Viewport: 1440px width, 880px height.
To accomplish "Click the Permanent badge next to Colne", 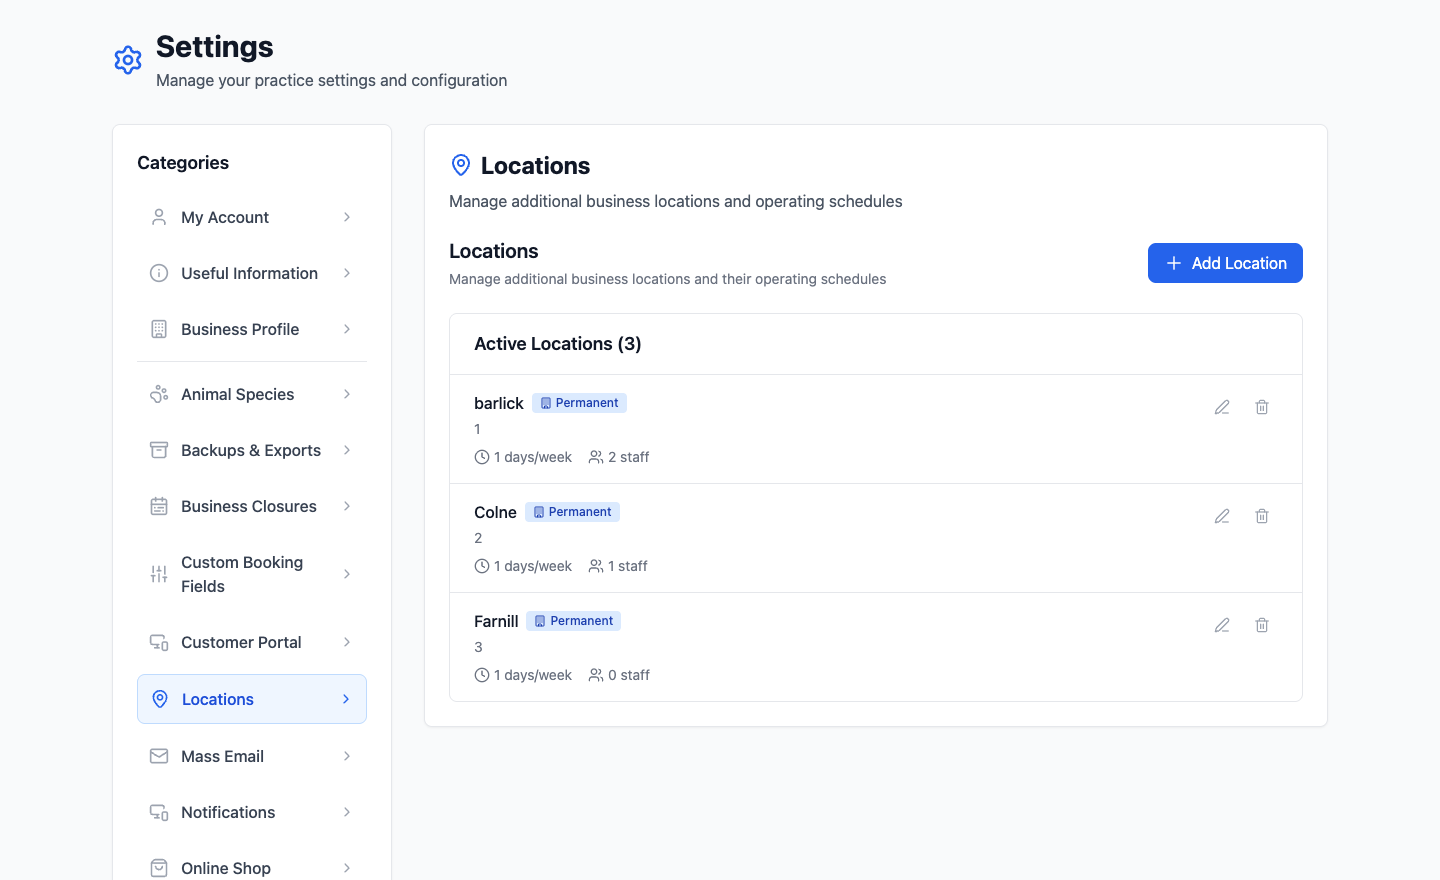I will pos(572,512).
